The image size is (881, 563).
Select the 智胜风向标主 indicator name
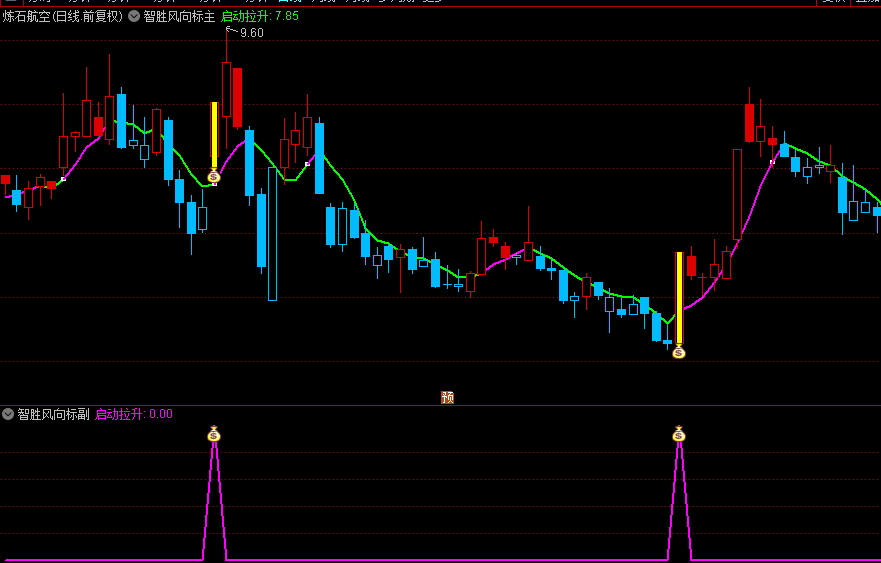coord(179,16)
